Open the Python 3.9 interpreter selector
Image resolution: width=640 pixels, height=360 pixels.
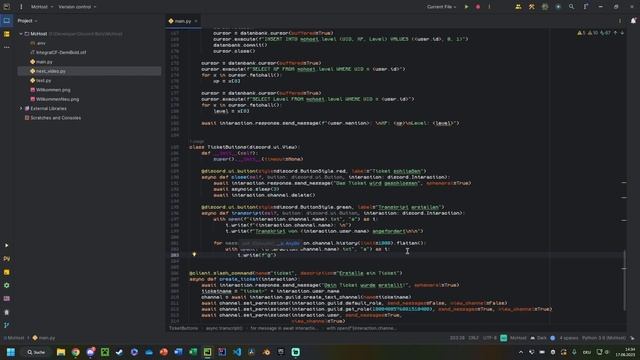[604, 338]
